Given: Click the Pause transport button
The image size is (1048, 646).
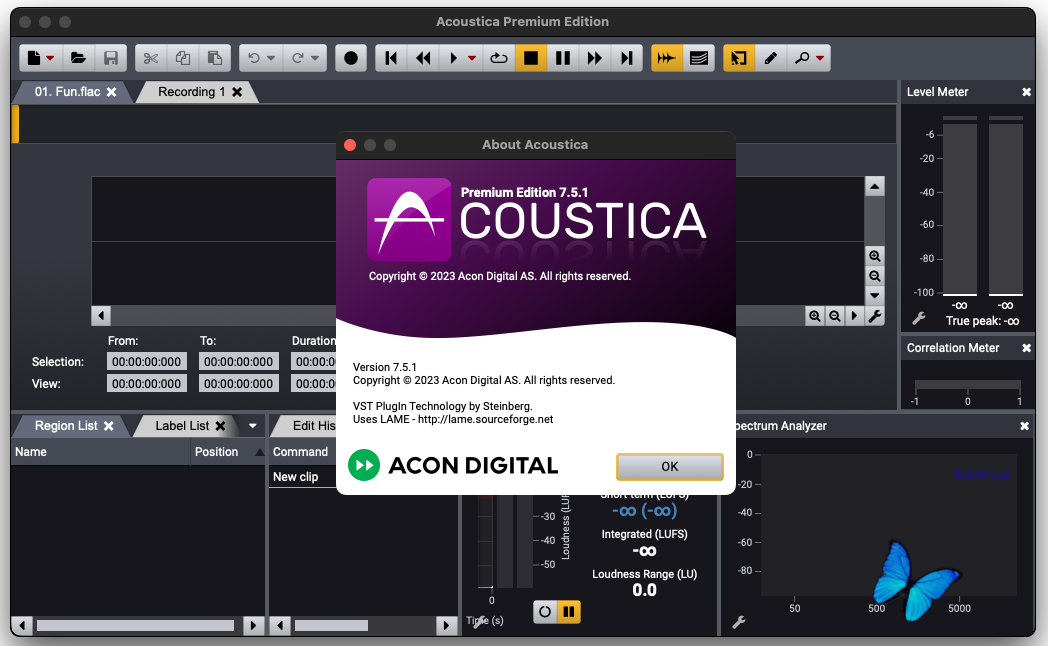Looking at the screenshot, I should 563,58.
